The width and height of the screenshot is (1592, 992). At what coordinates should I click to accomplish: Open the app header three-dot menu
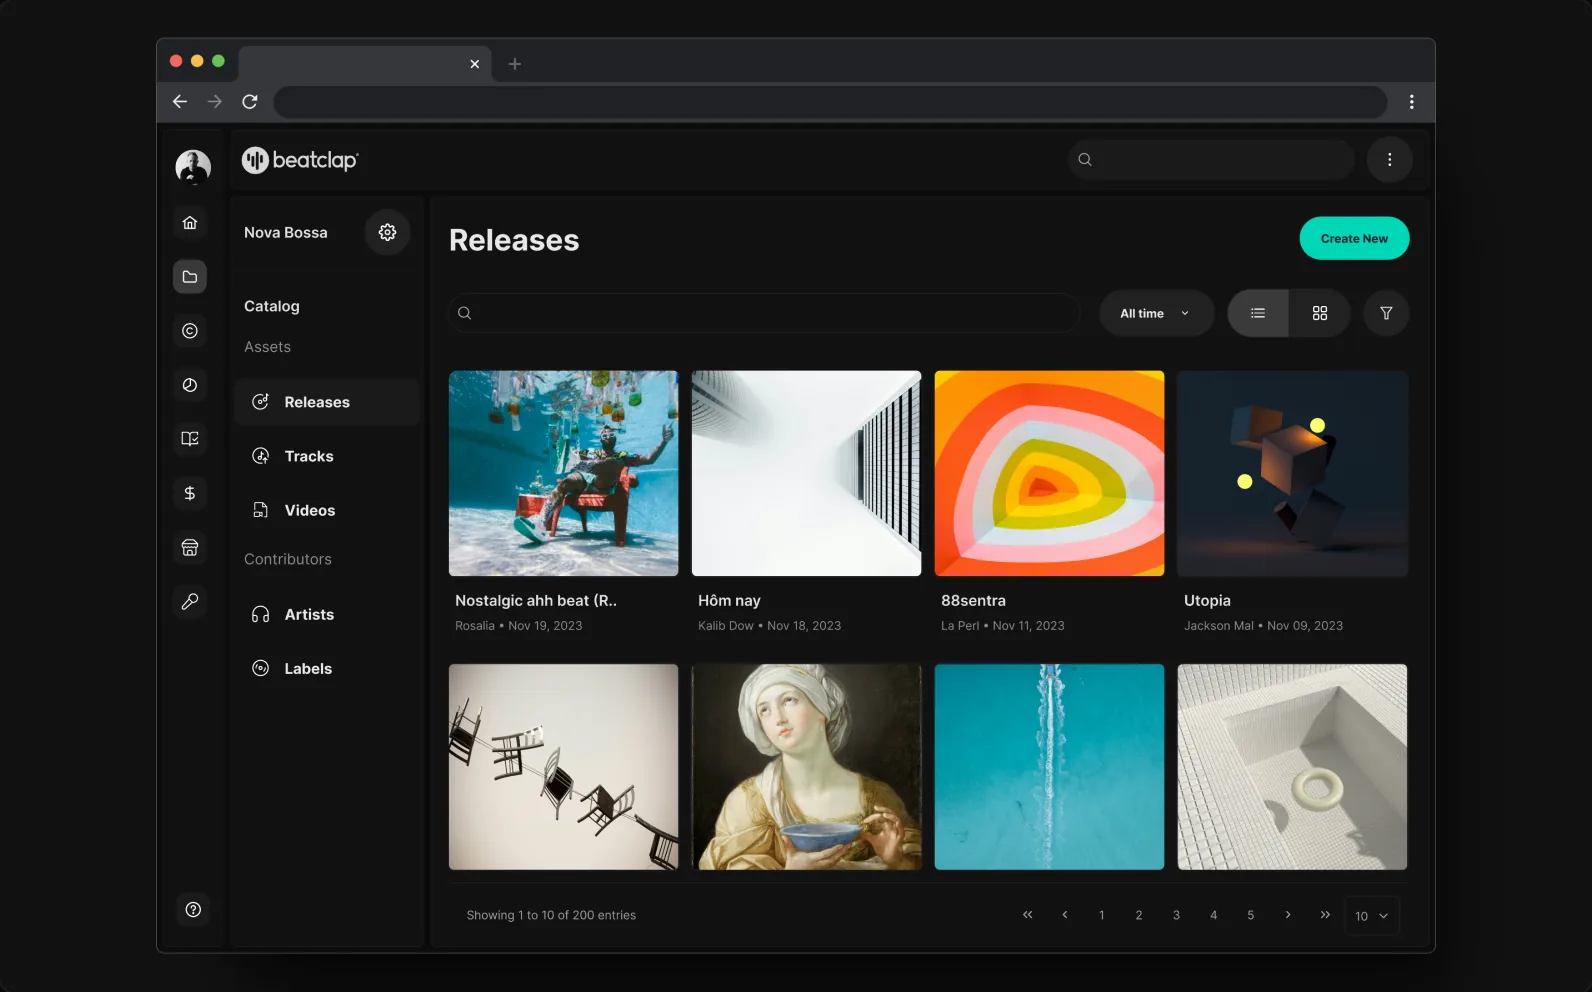(1389, 160)
